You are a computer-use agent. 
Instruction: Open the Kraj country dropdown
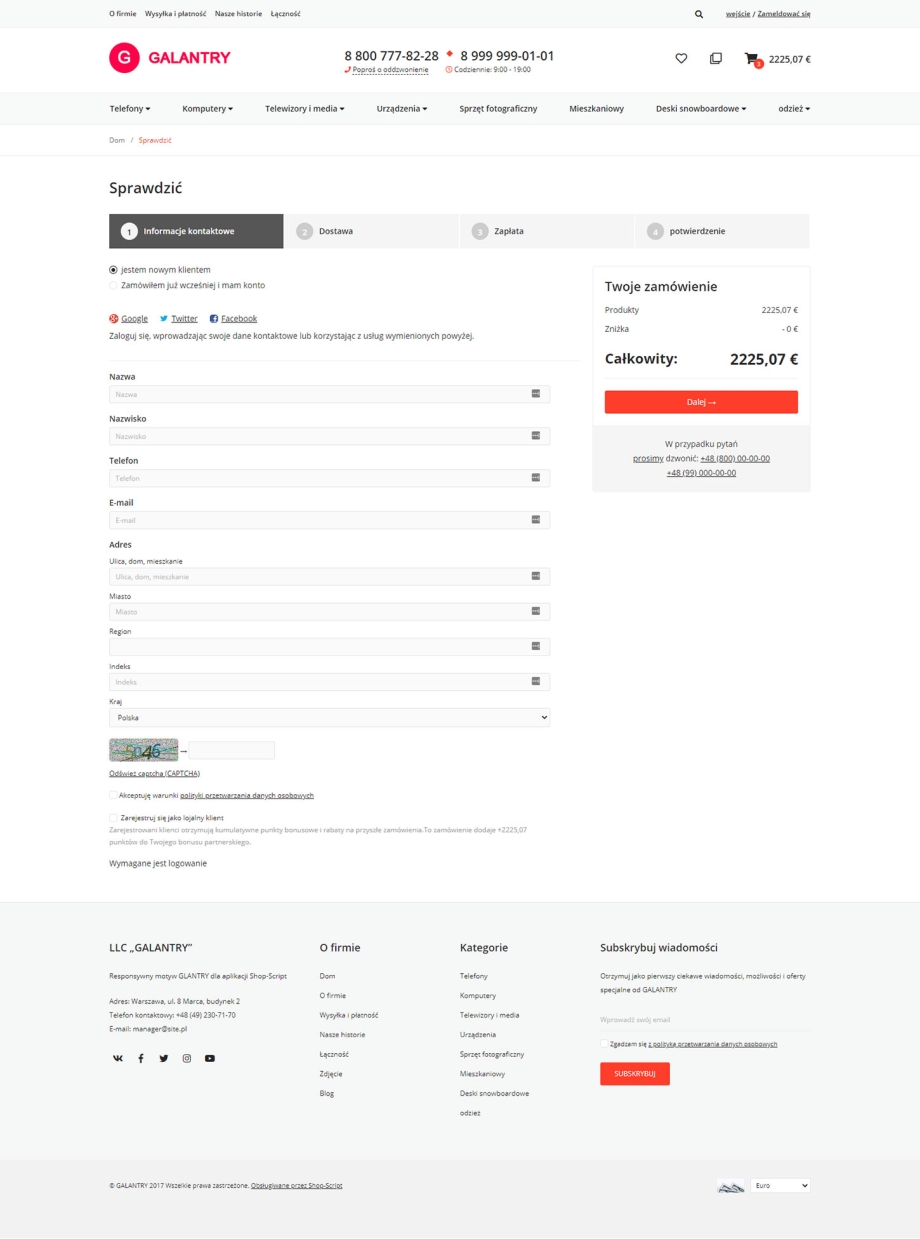329,718
